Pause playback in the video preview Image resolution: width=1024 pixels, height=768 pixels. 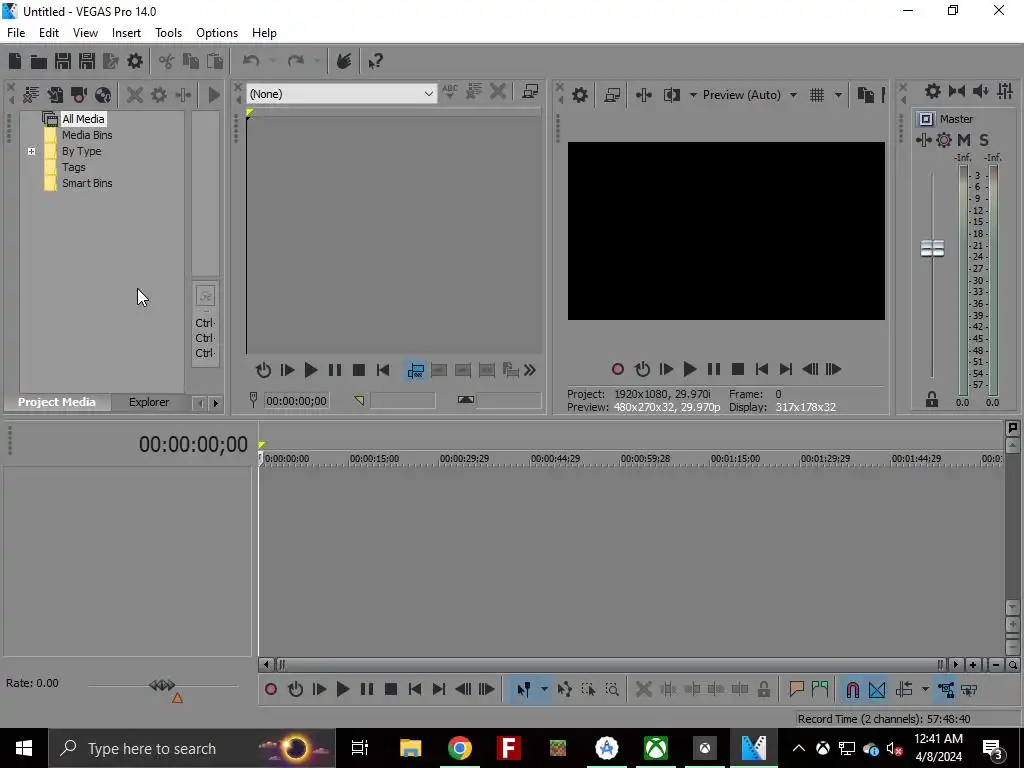714,369
